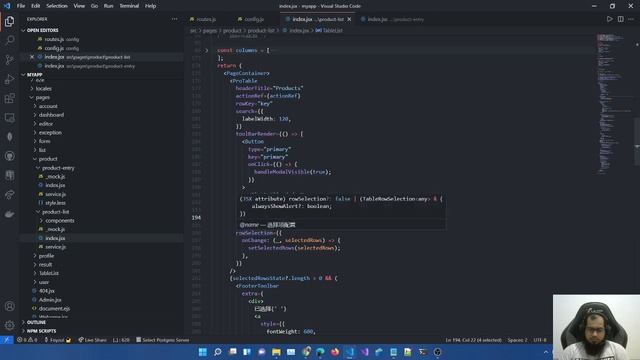Viewport: 640px width, 360px height.
Task: Click the remote window indicator in status bar
Action: click(7, 340)
